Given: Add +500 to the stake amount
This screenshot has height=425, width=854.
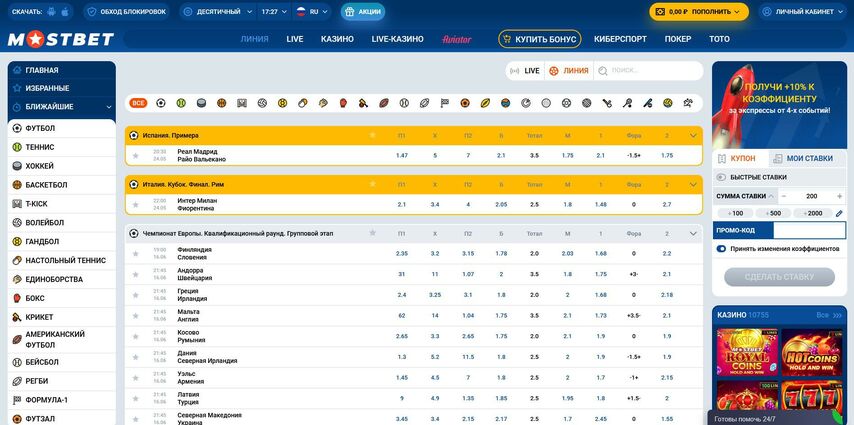Looking at the screenshot, I should pyautogui.click(x=774, y=214).
